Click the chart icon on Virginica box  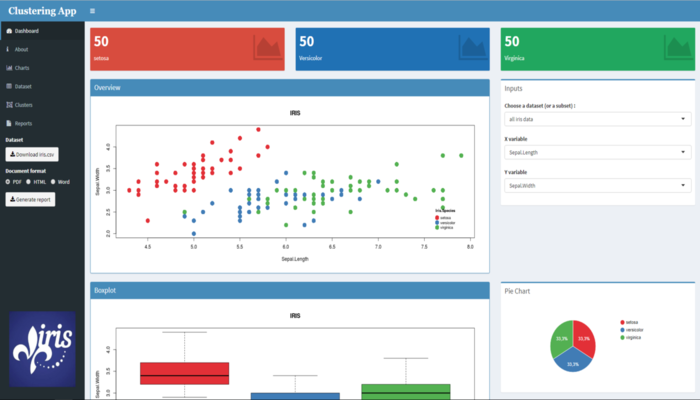(x=679, y=46)
